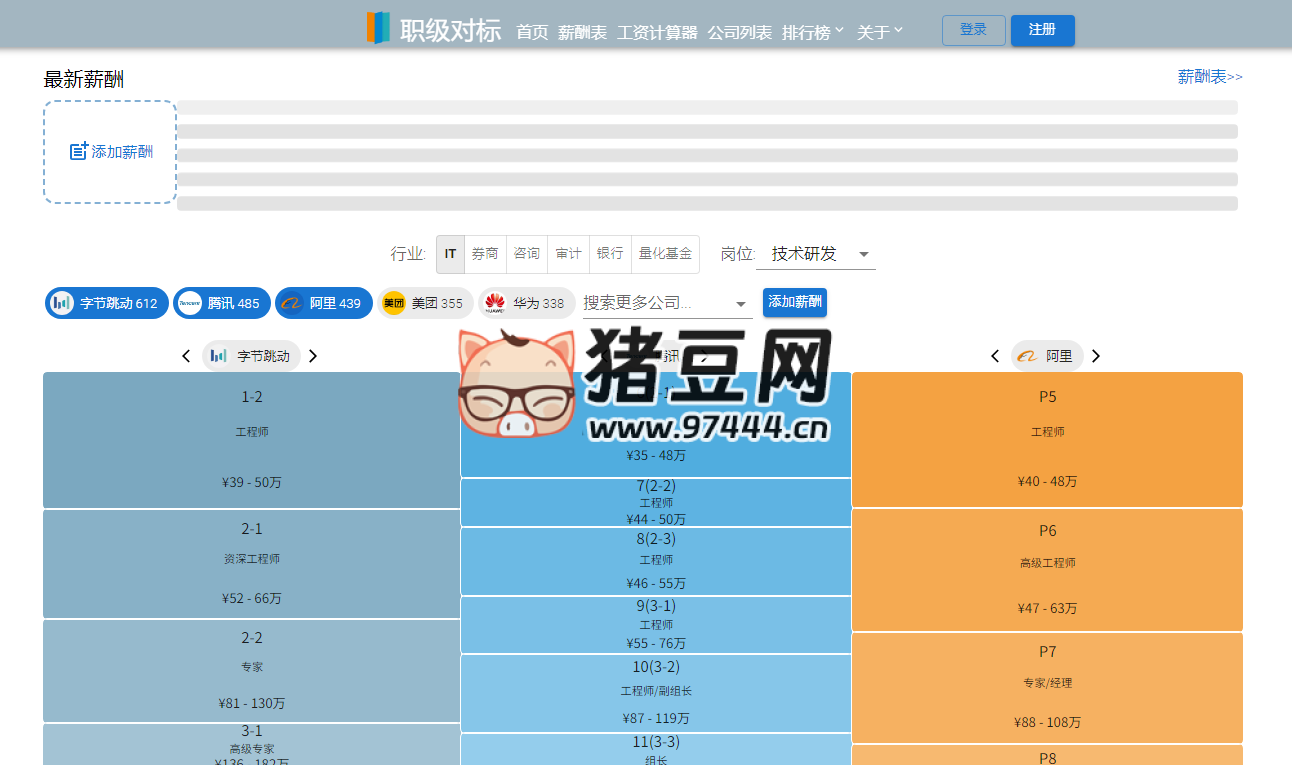Image resolution: width=1292 pixels, height=765 pixels.
Task: Click the 添加薪酬 icon inside the dashed box
Action: 79,149
